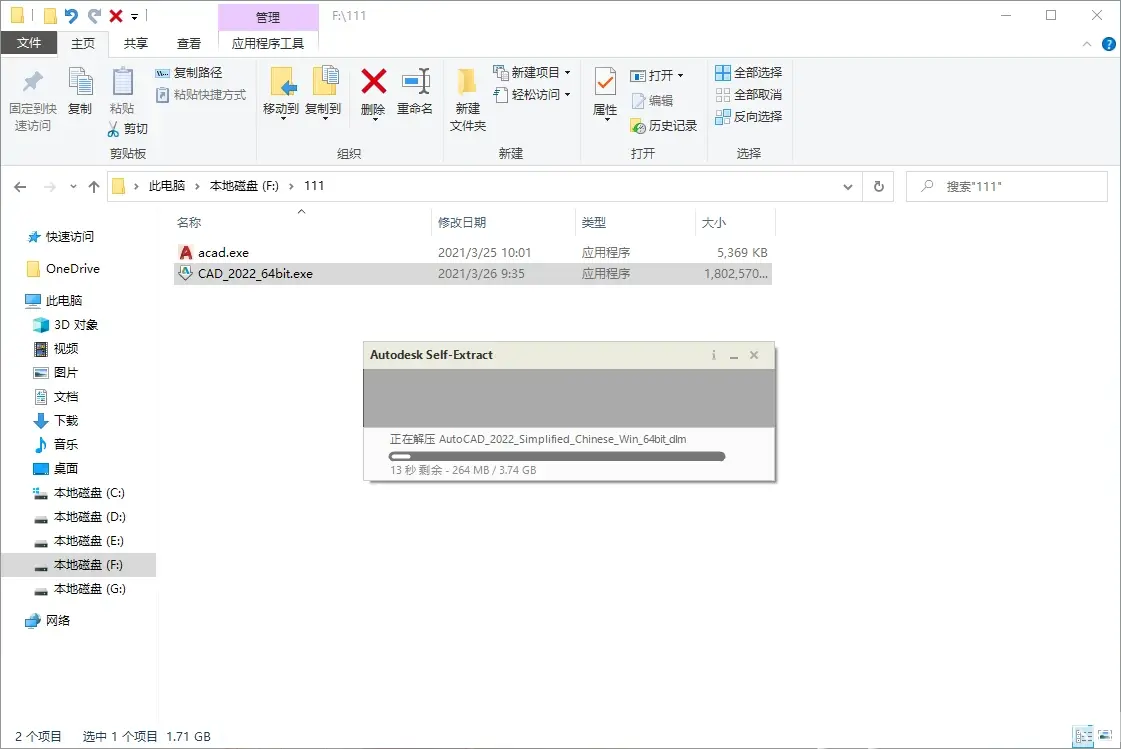Switch to the details view in the status bar
The width and height of the screenshot is (1121, 749).
pyautogui.click(x=1084, y=735)
